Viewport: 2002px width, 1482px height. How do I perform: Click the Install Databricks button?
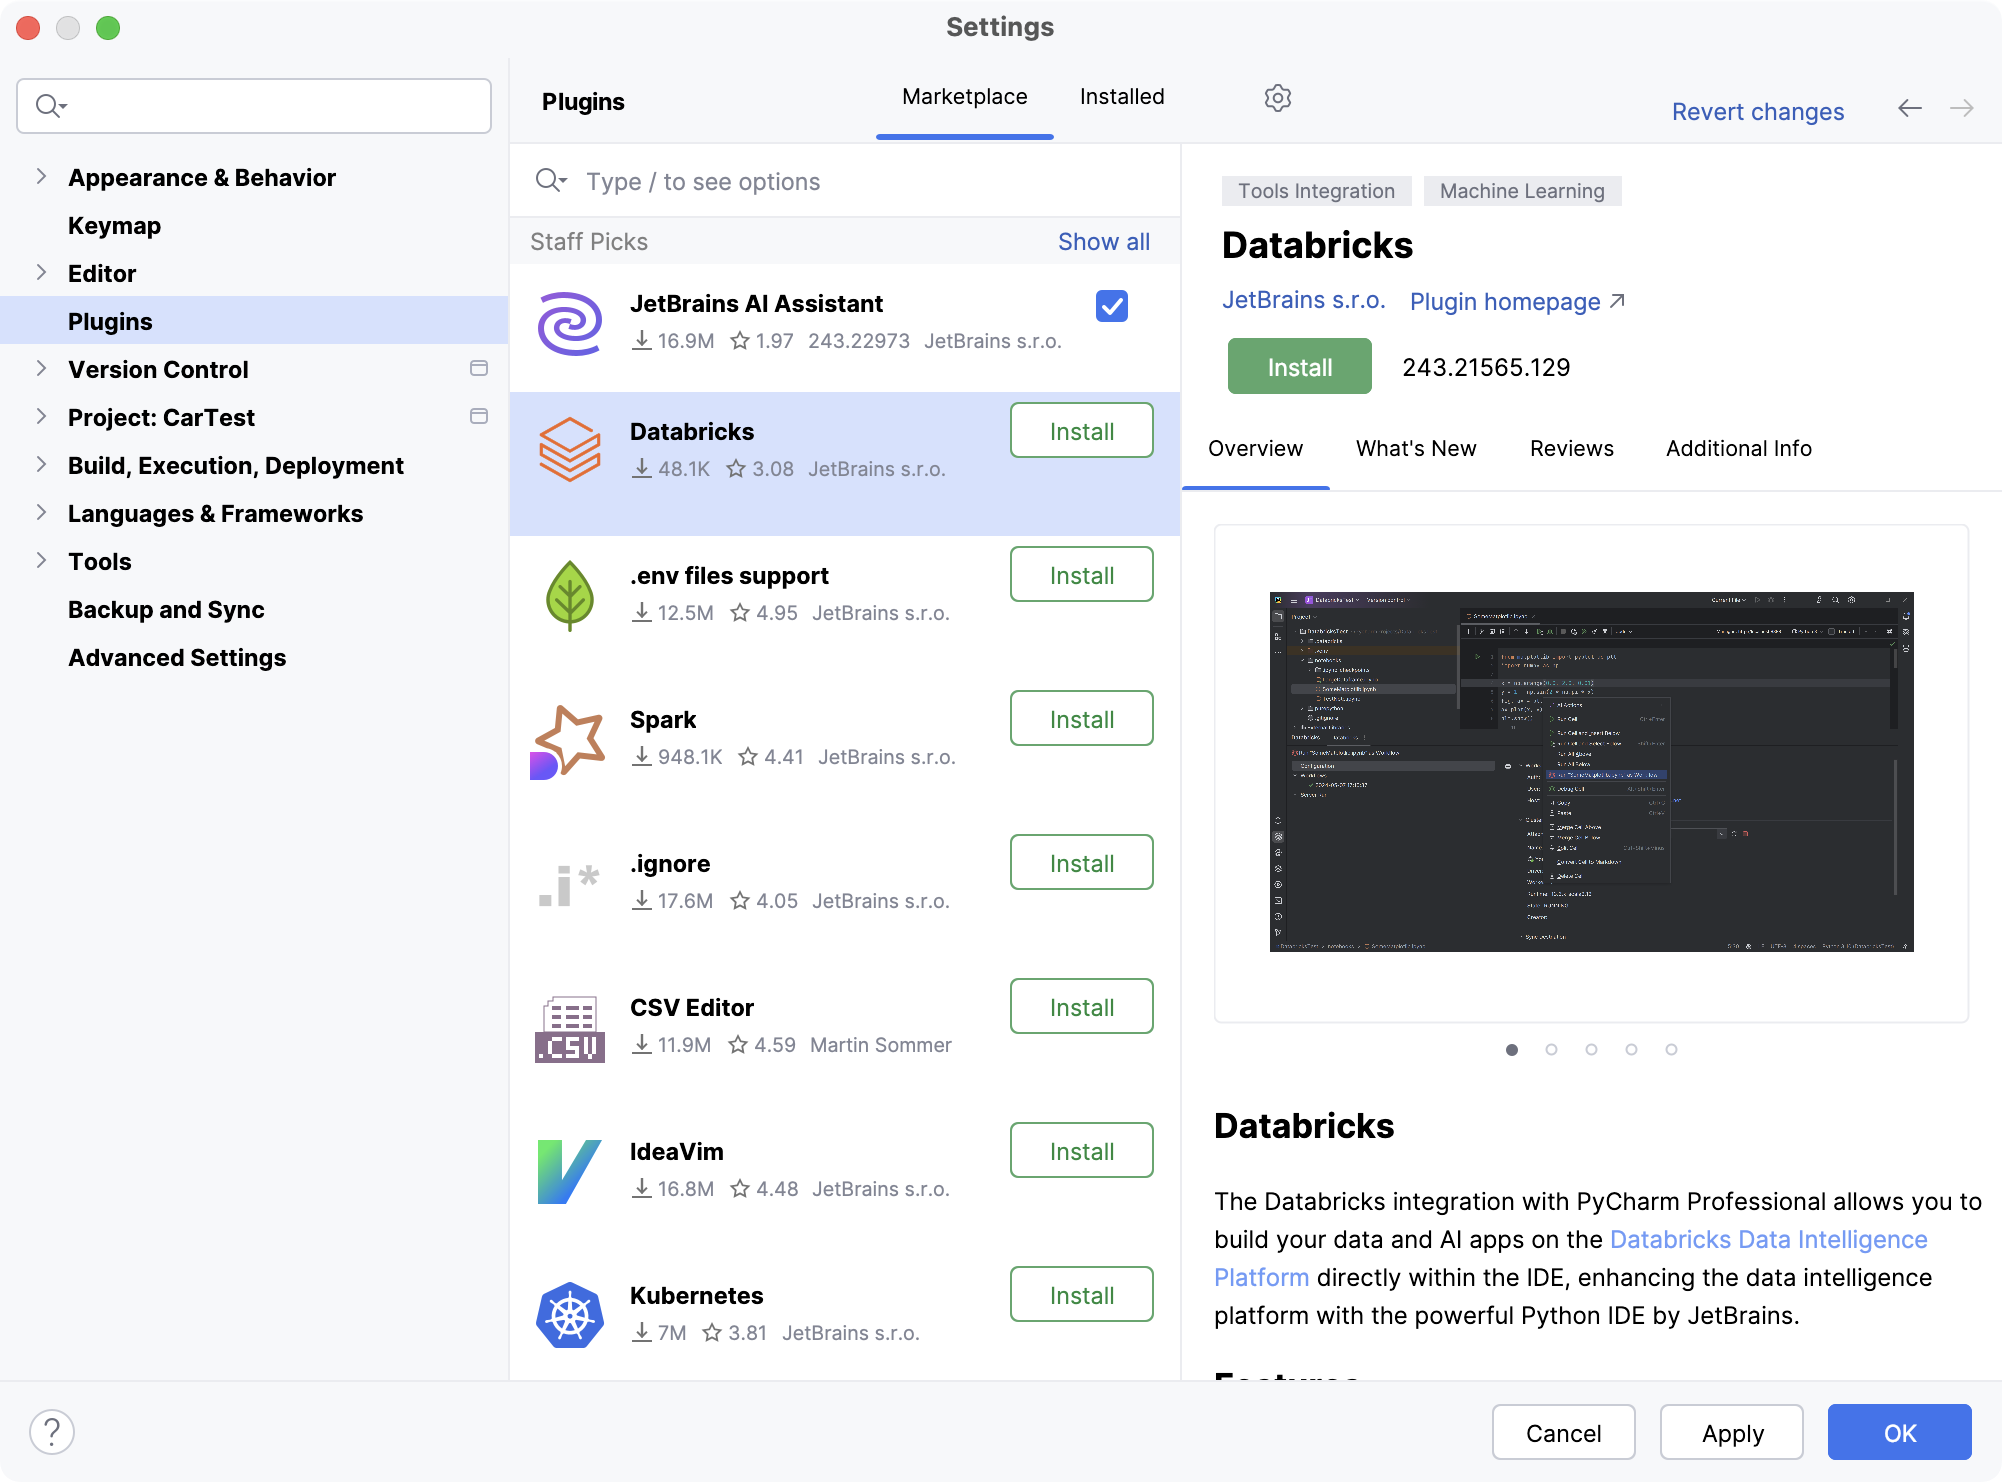coord(1080,430)
